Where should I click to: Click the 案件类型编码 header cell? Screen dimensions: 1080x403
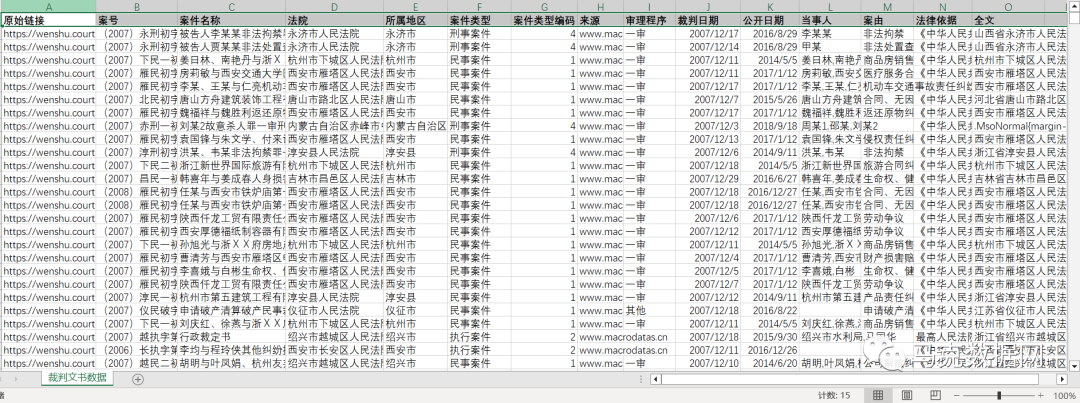coord(543,20)
